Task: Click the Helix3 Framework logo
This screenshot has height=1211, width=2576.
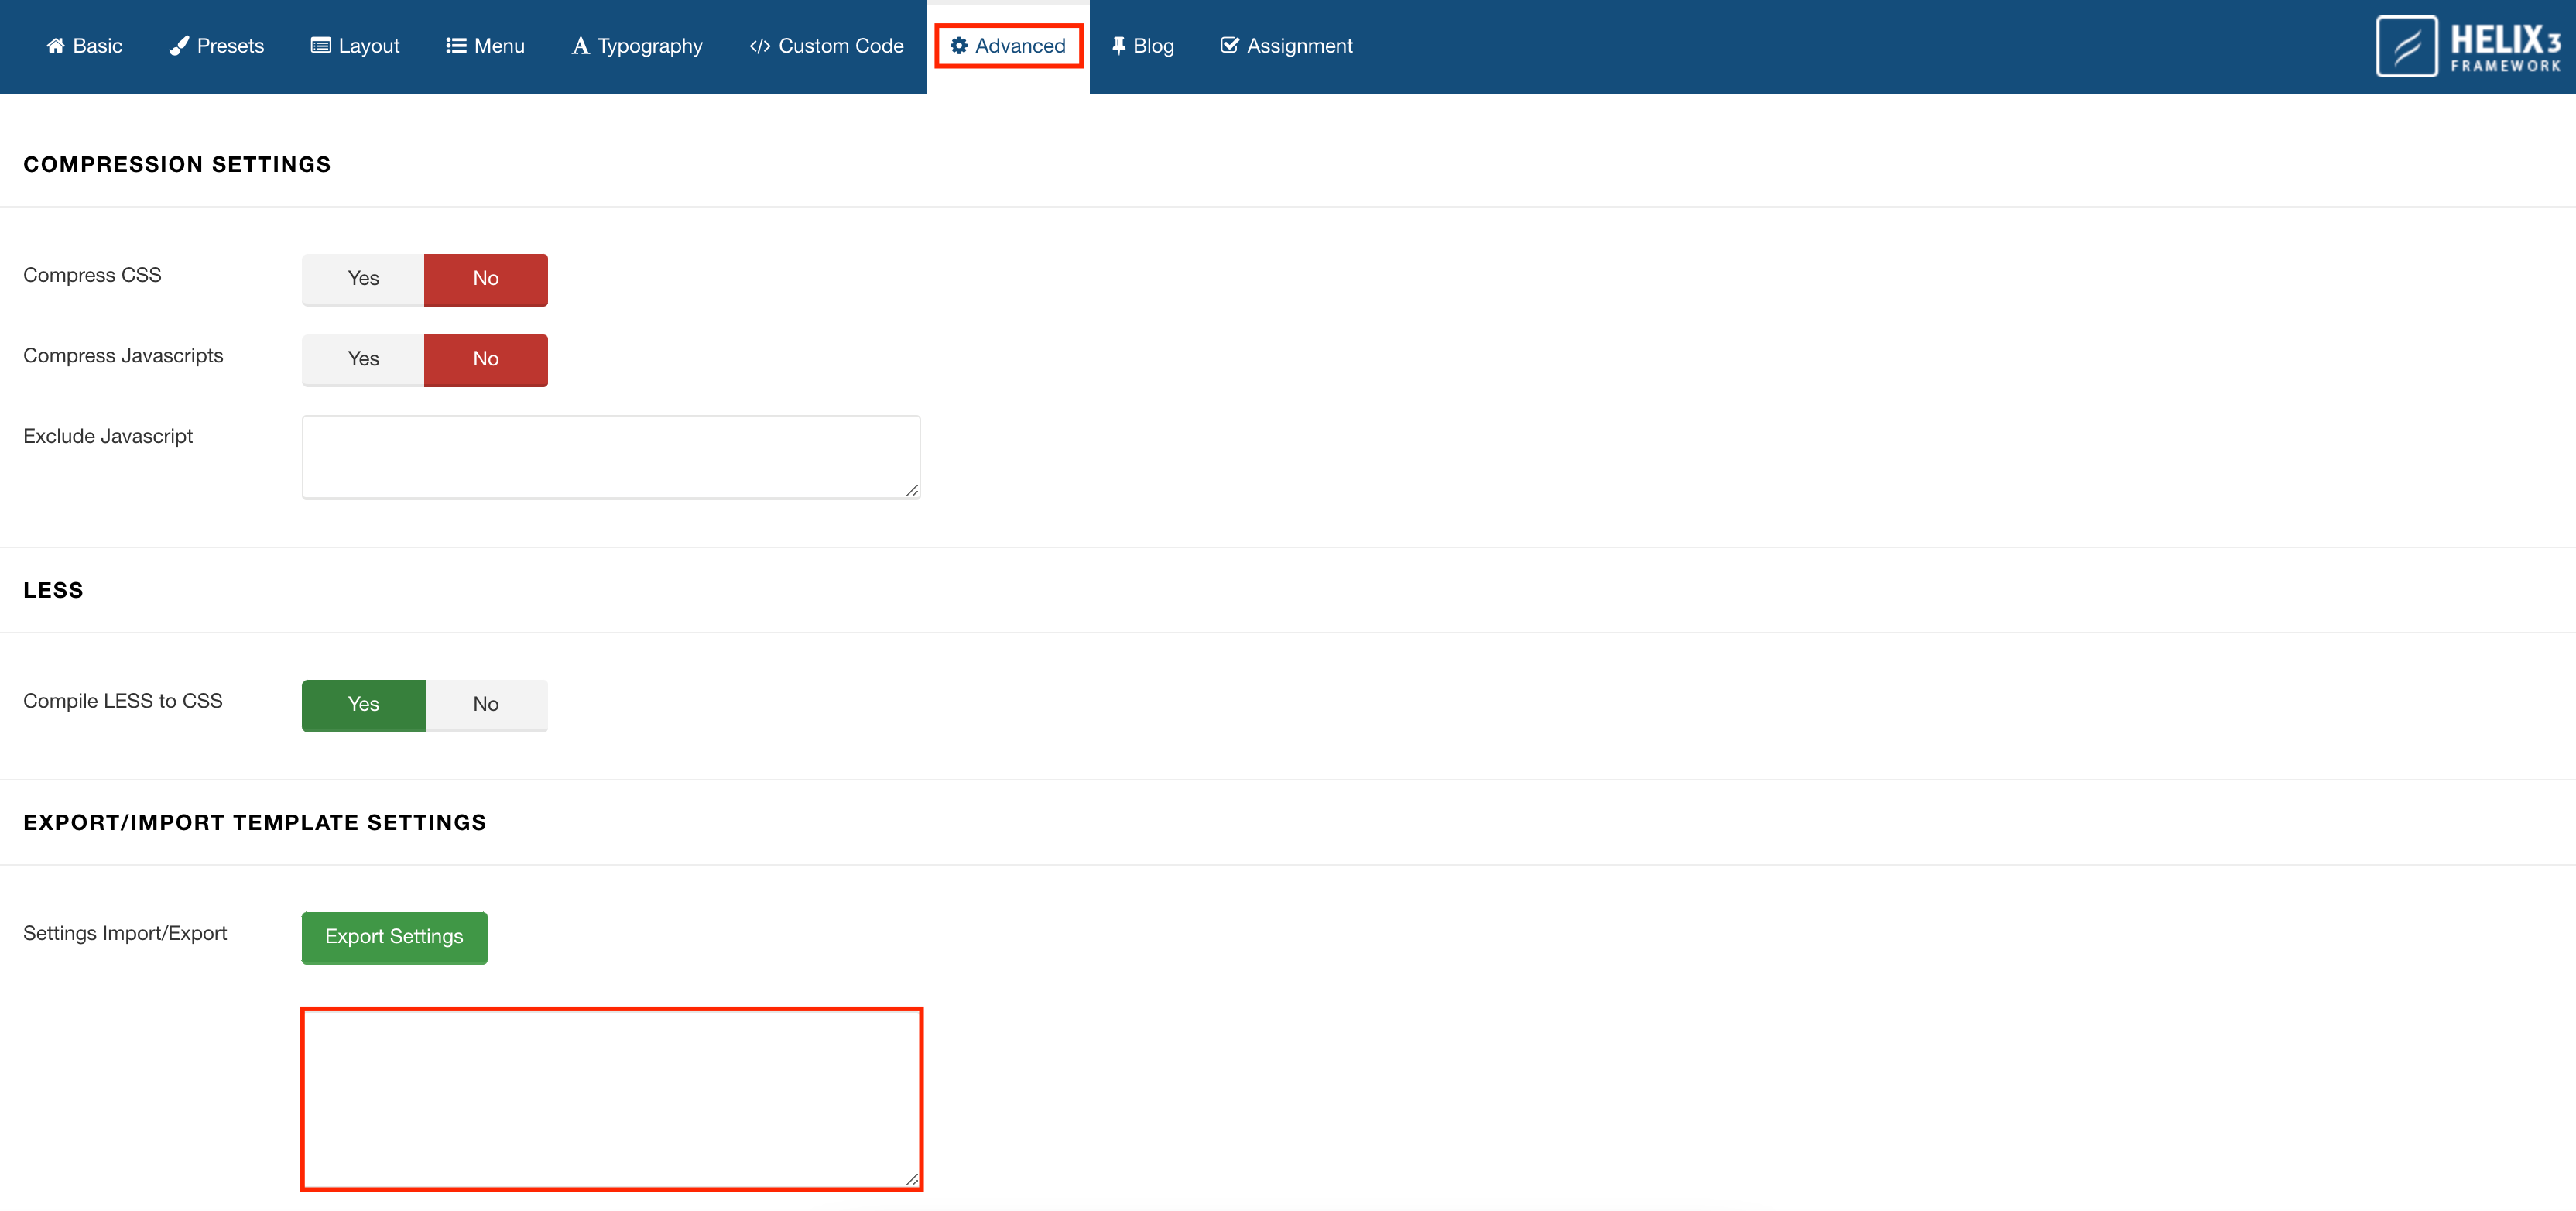Action: 2468,46
